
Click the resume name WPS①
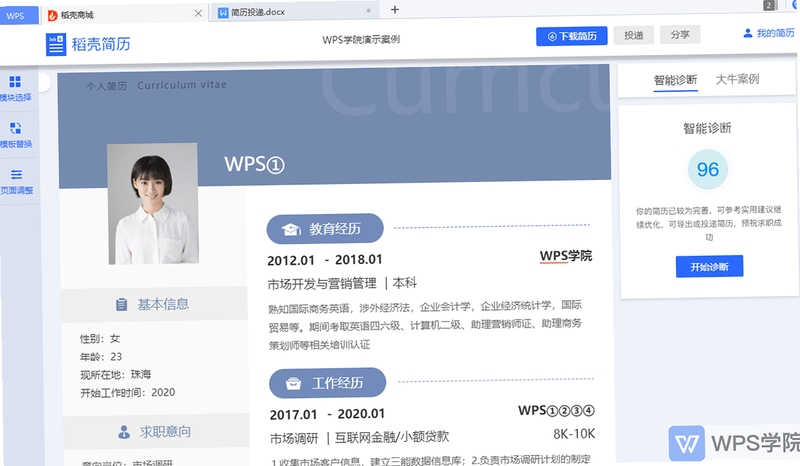tap(254, 164)
